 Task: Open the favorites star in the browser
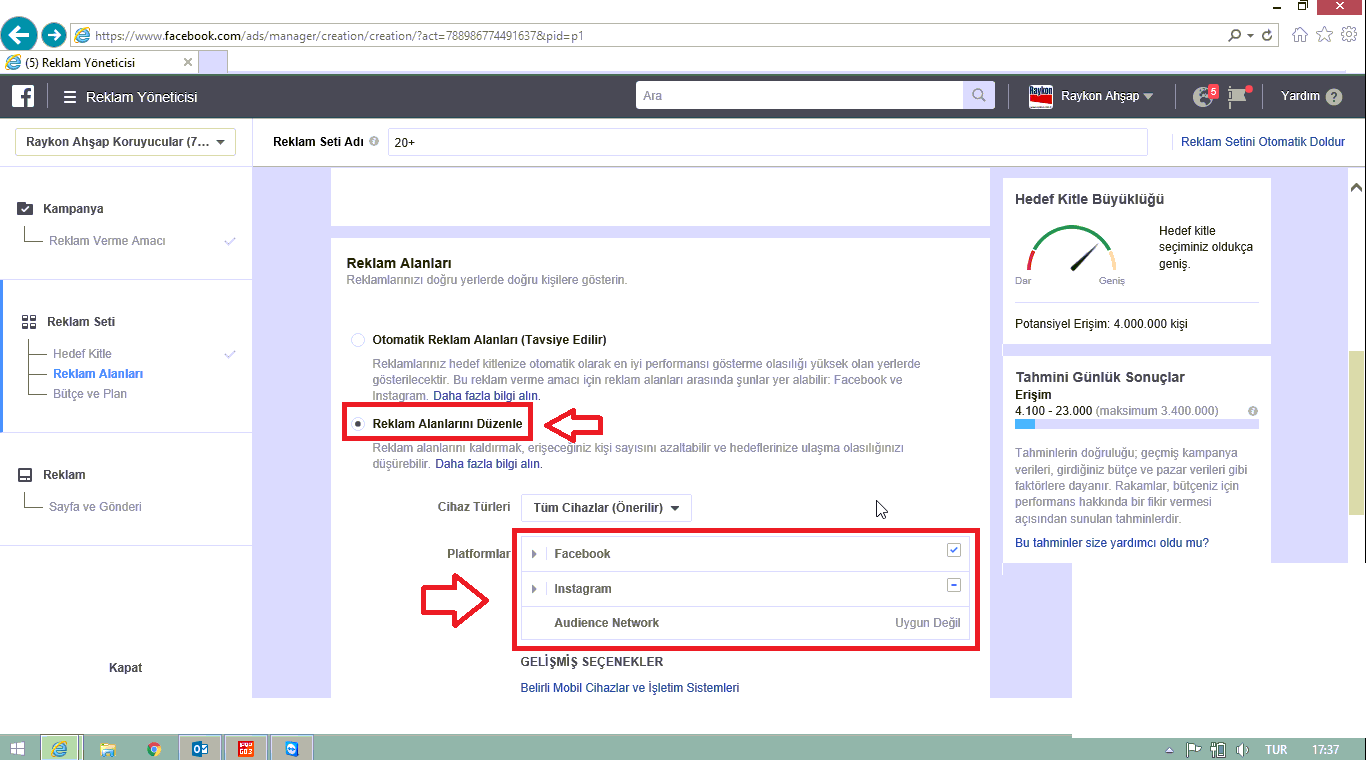coord(1324,35)
